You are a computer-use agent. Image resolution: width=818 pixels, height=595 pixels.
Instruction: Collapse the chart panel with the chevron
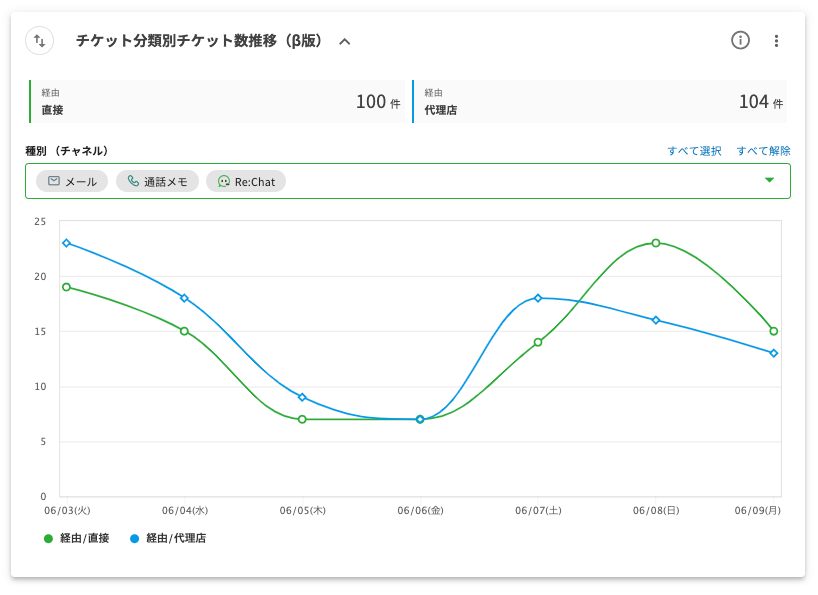(x=345, y=42)
